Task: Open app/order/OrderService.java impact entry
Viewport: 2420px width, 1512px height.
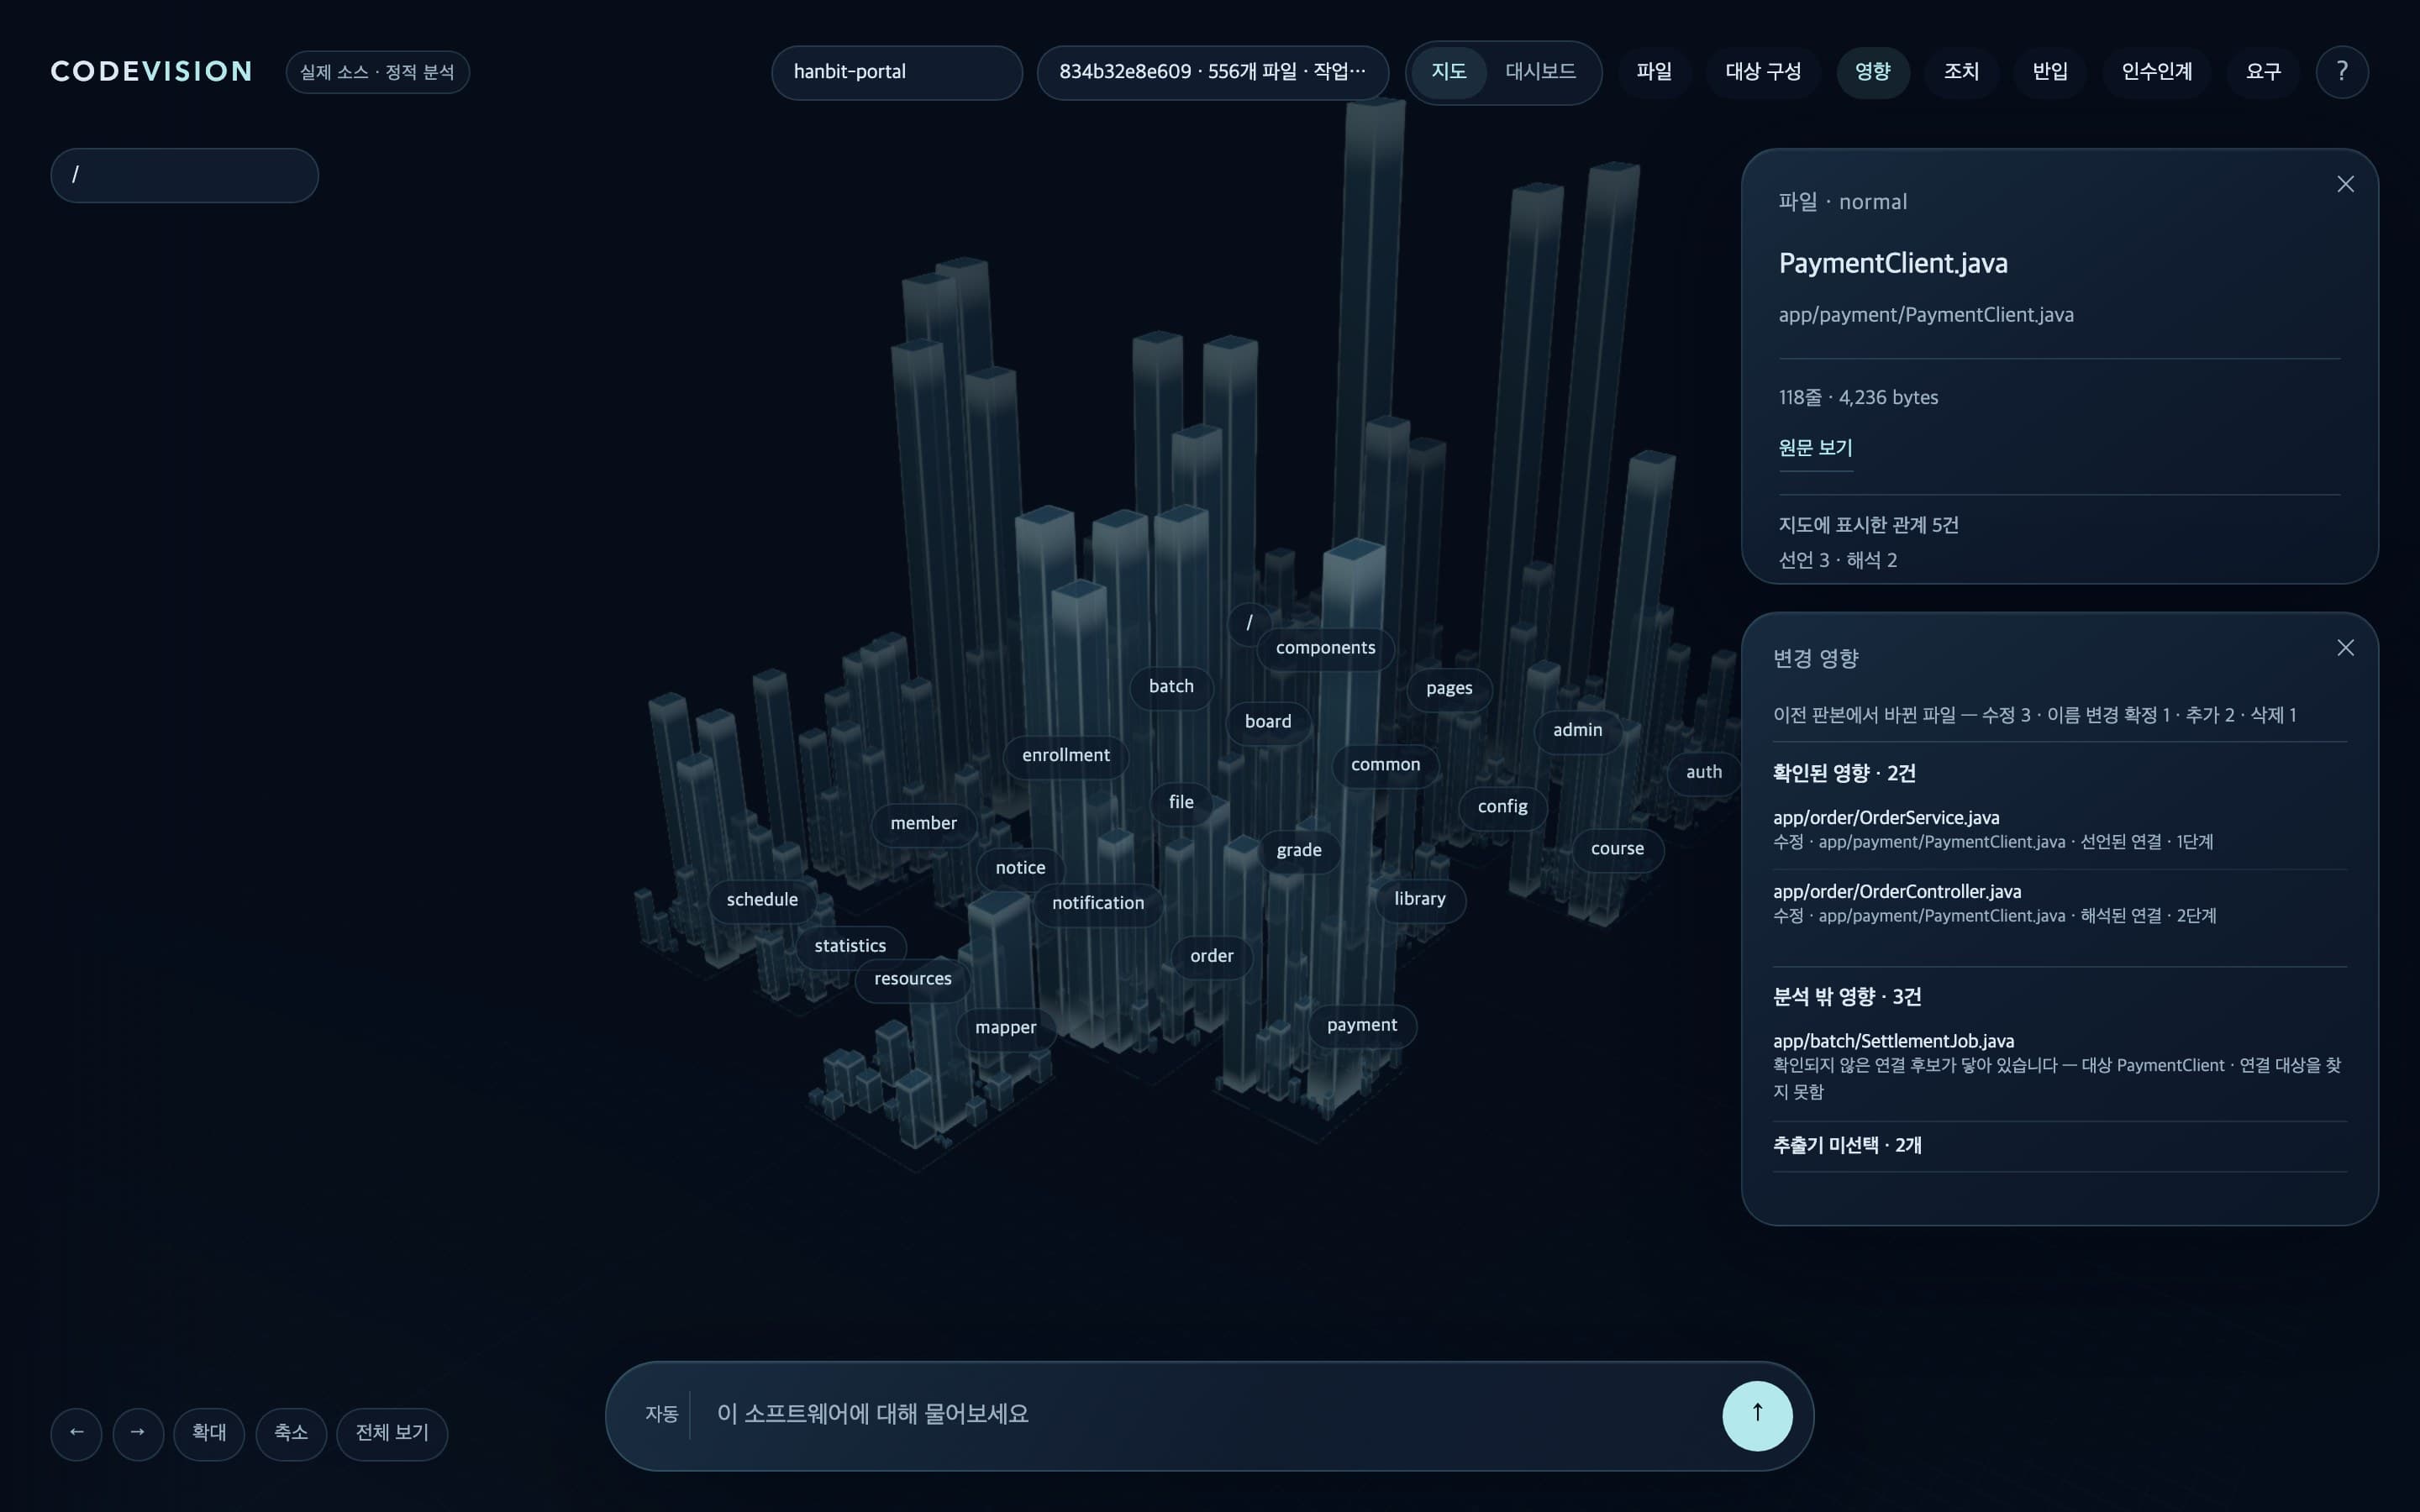Action: tap(2059, 829)
